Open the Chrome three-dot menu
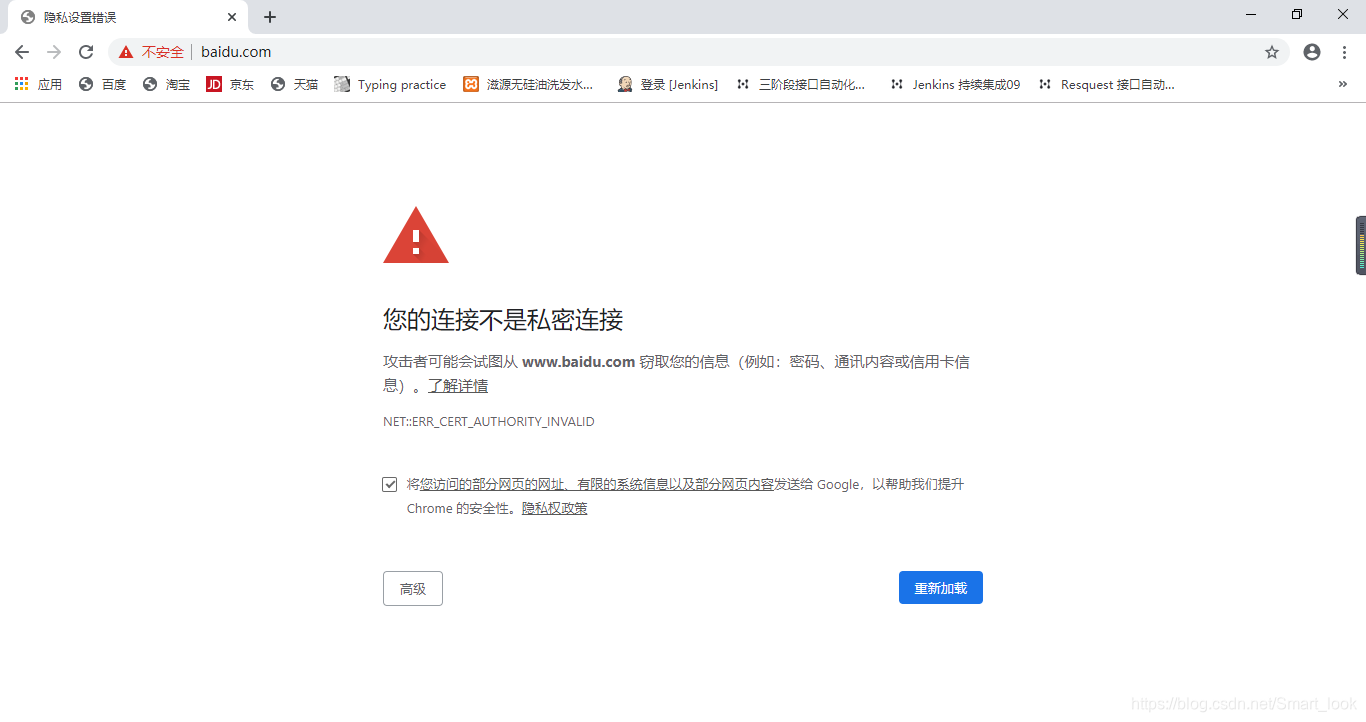This screenshot has height=722, width=1366. coord(1344,52)
